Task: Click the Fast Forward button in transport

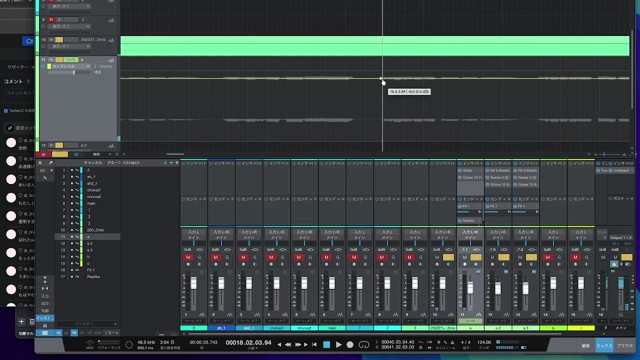Action: click(298, 345)
